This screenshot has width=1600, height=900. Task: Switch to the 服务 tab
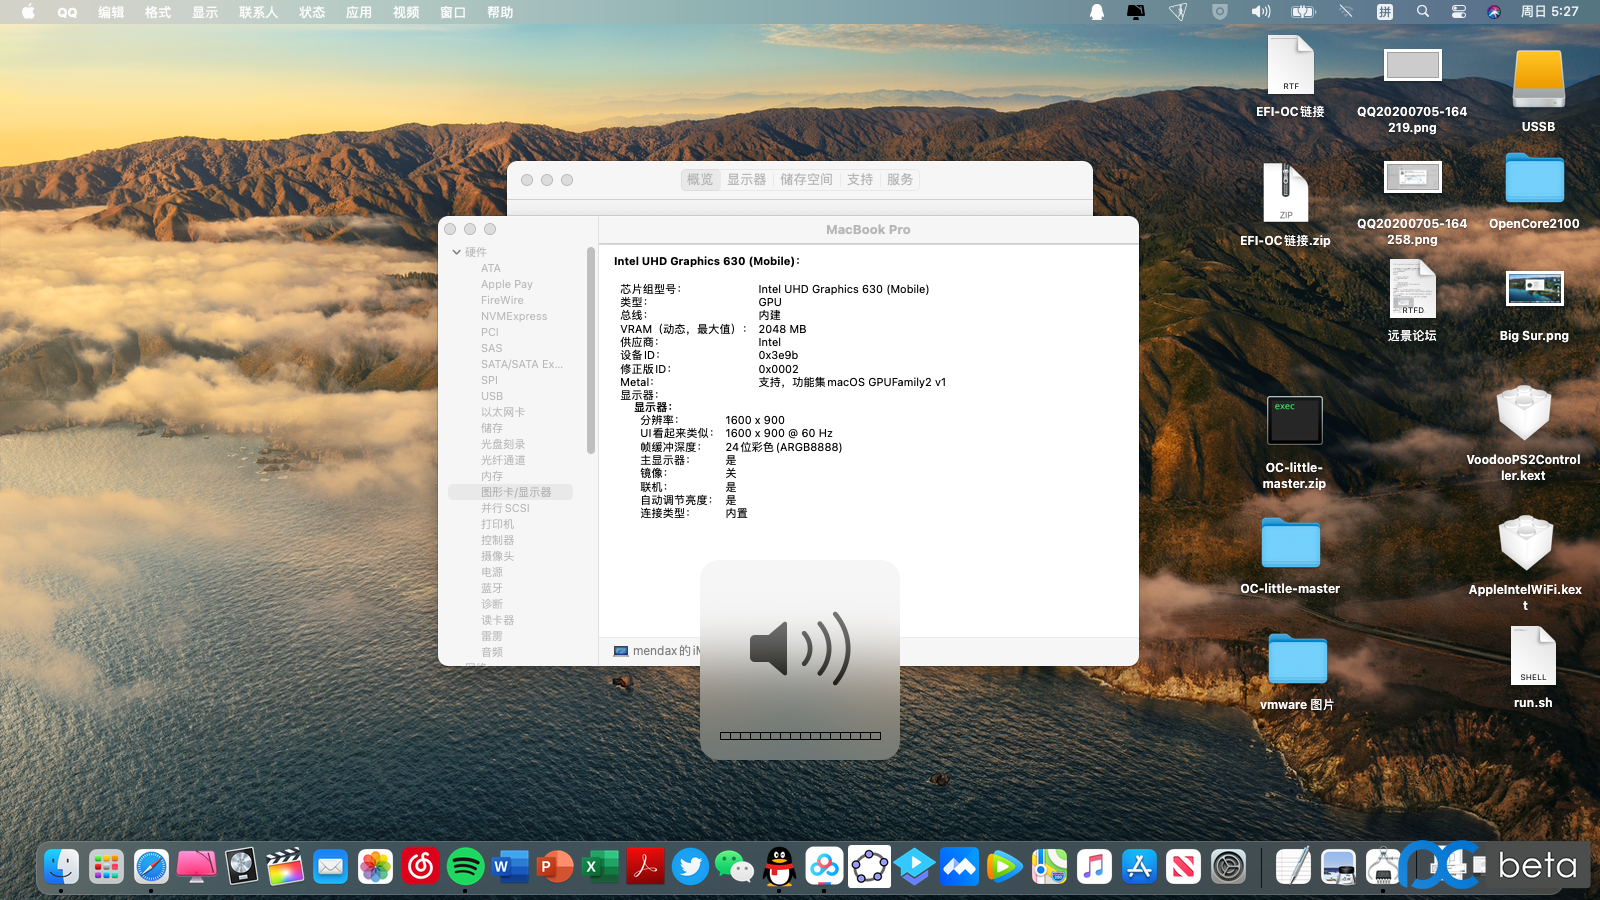coord(900,180)
